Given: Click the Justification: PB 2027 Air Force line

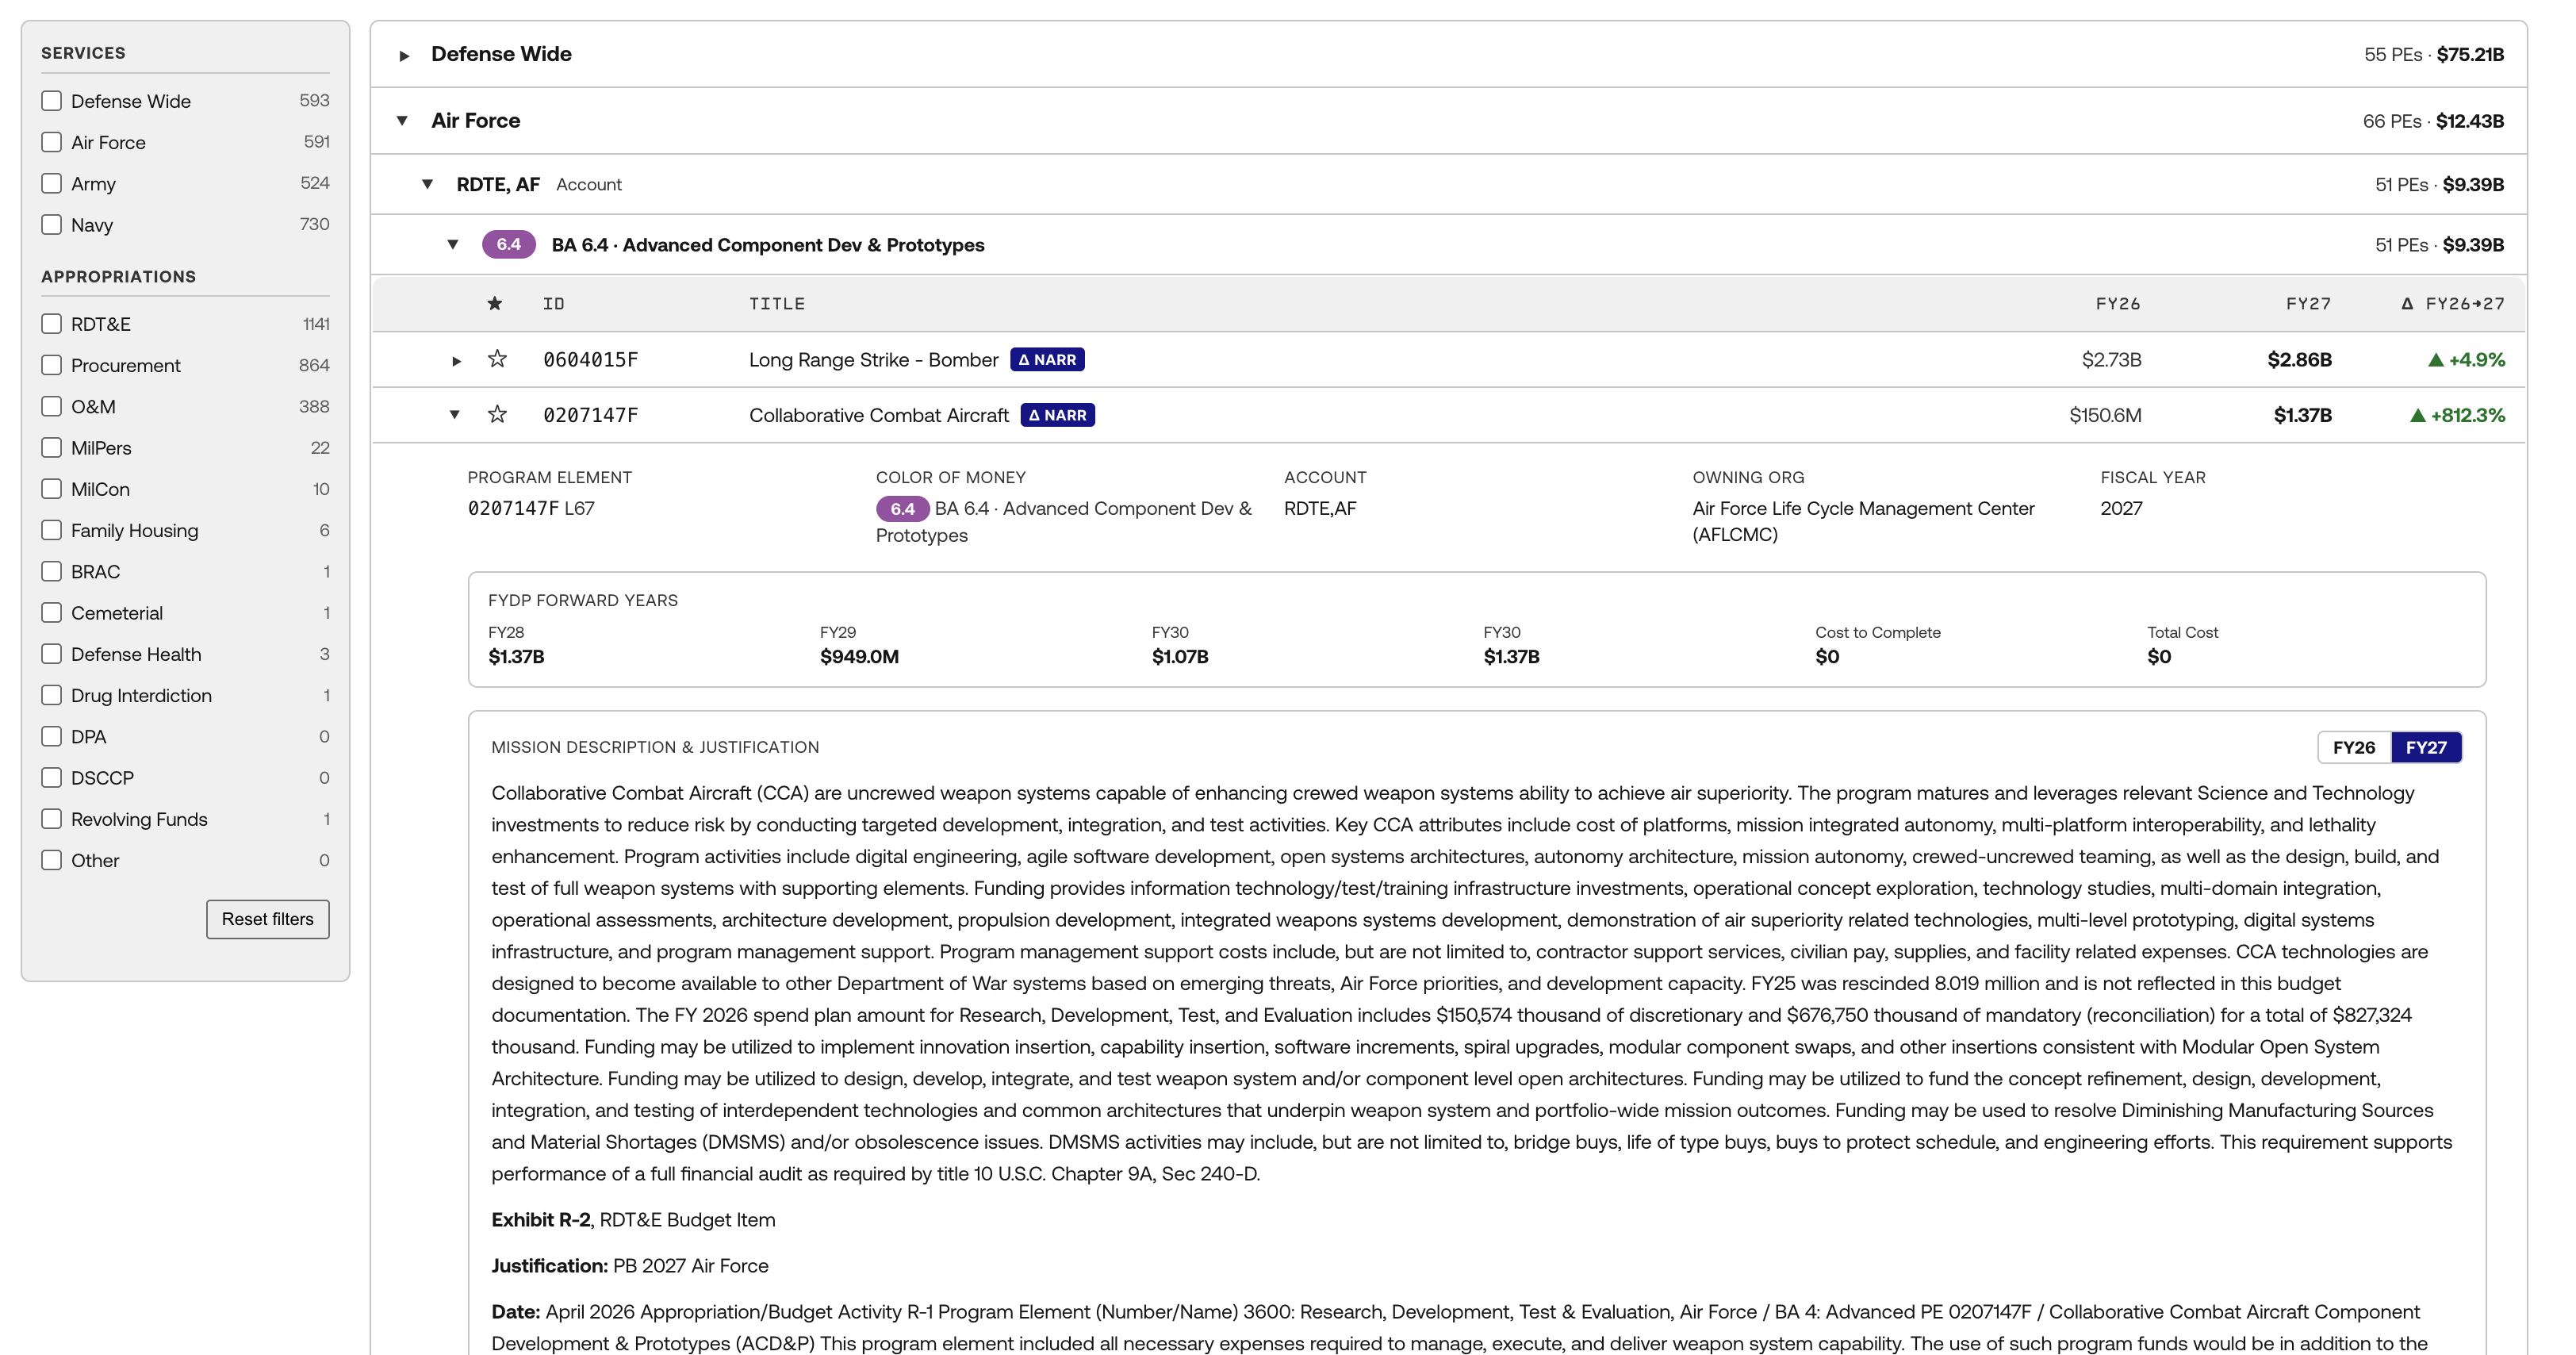Looking at the screenshot, I should tap(630, 1266).
